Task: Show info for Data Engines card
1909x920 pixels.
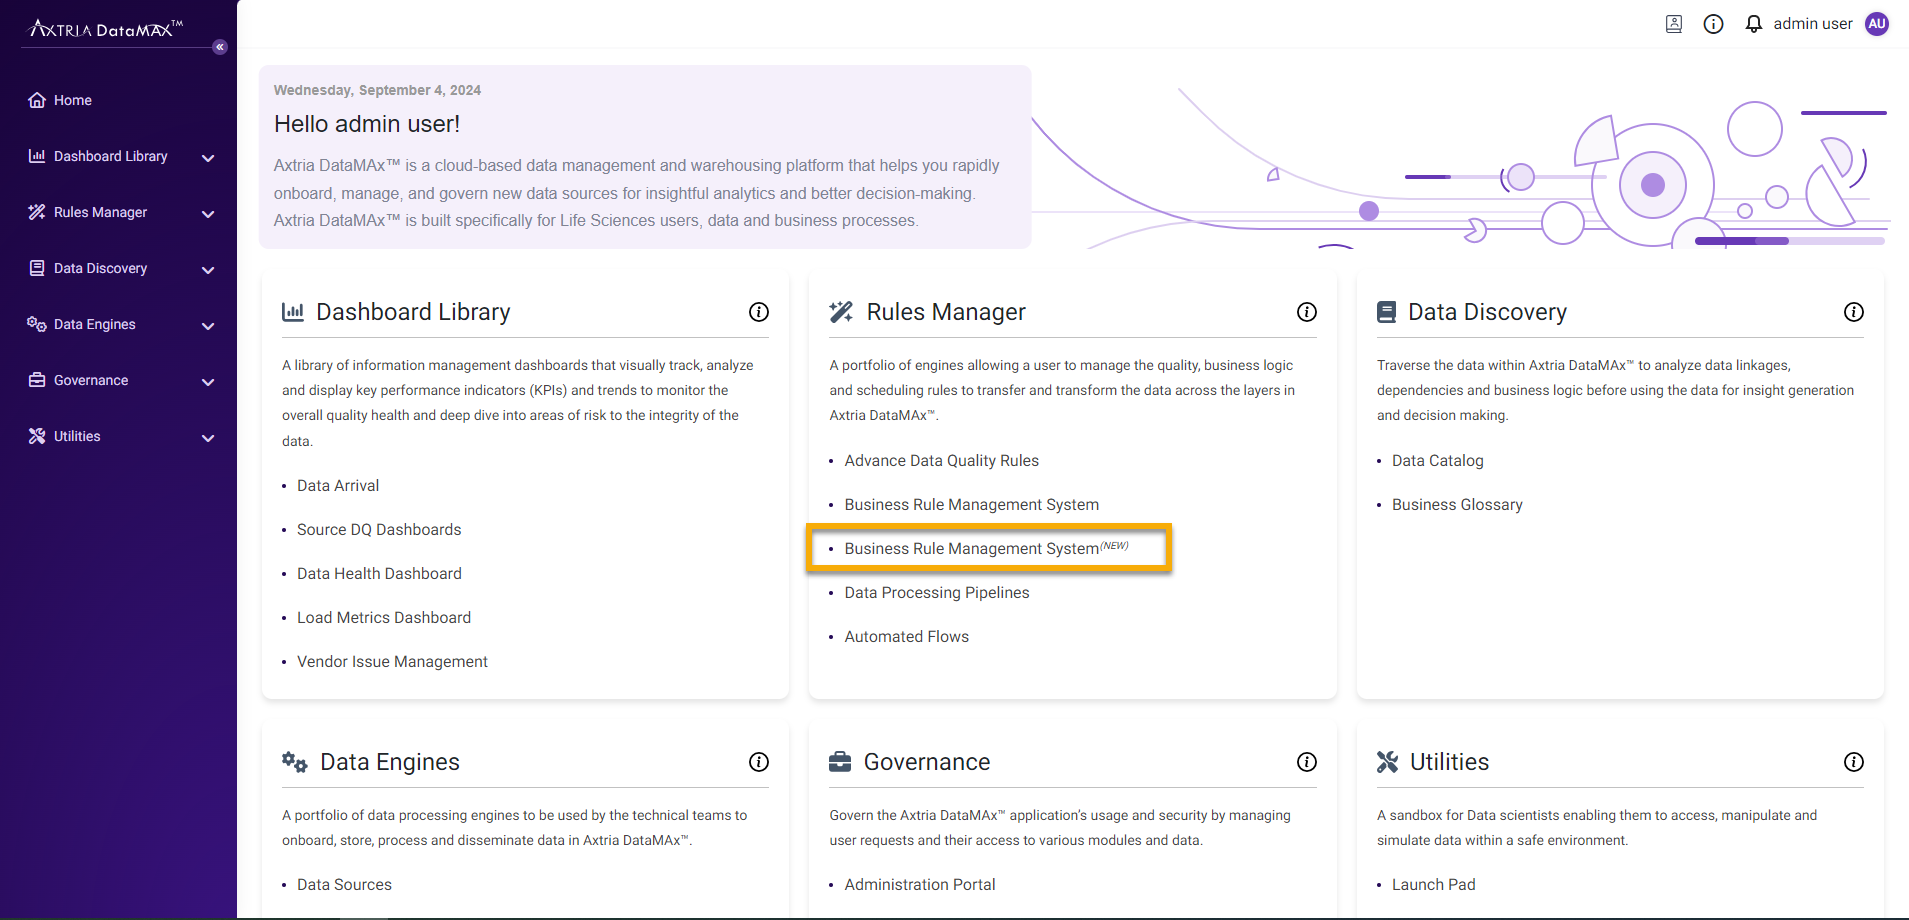Action: [x=759, y=762]
